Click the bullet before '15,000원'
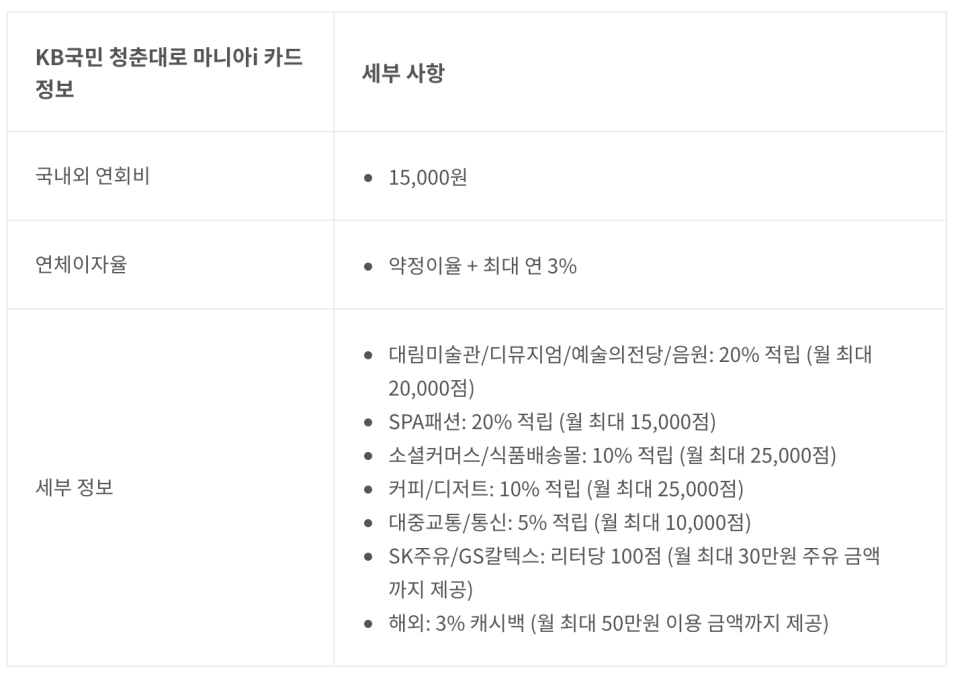The height and width of the screenshot is (685, 966). point(368,178)
